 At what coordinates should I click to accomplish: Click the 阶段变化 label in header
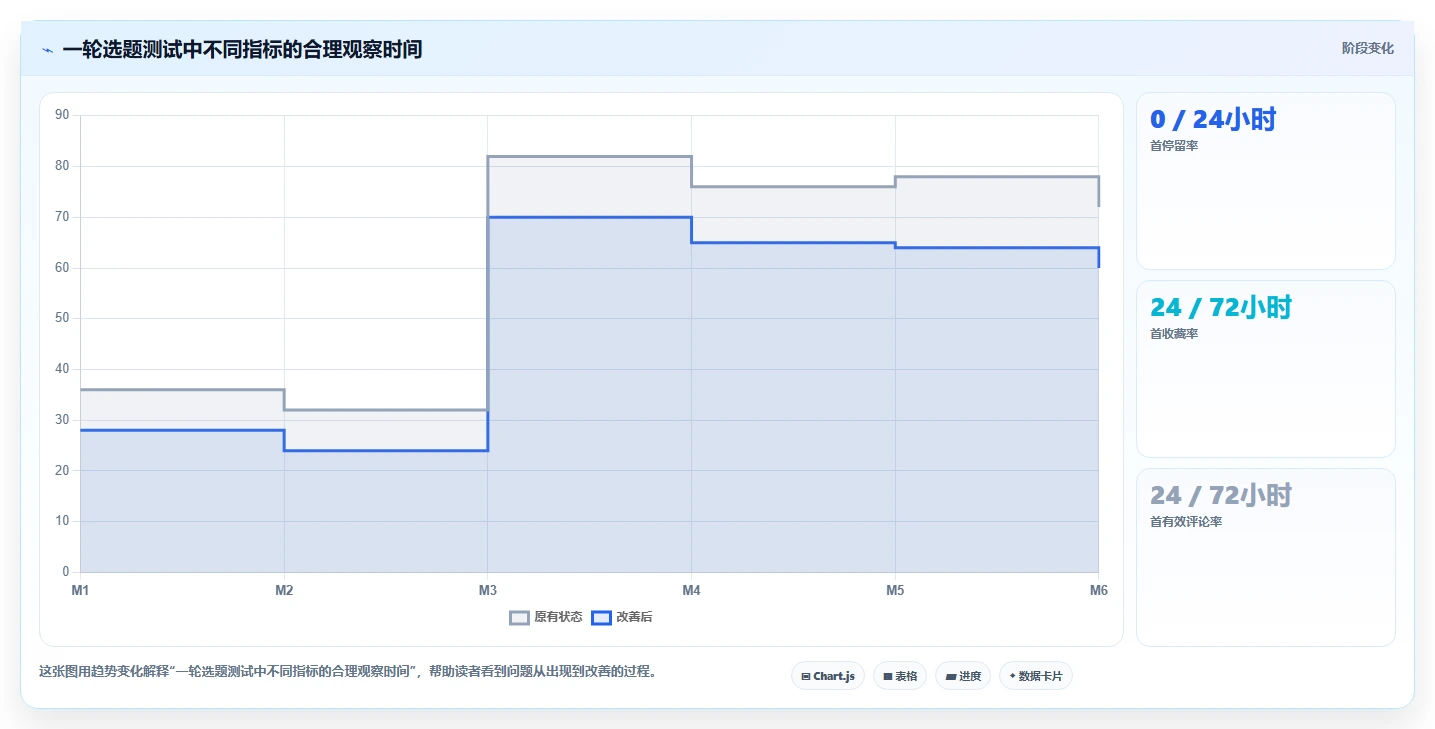point(1367,49)
